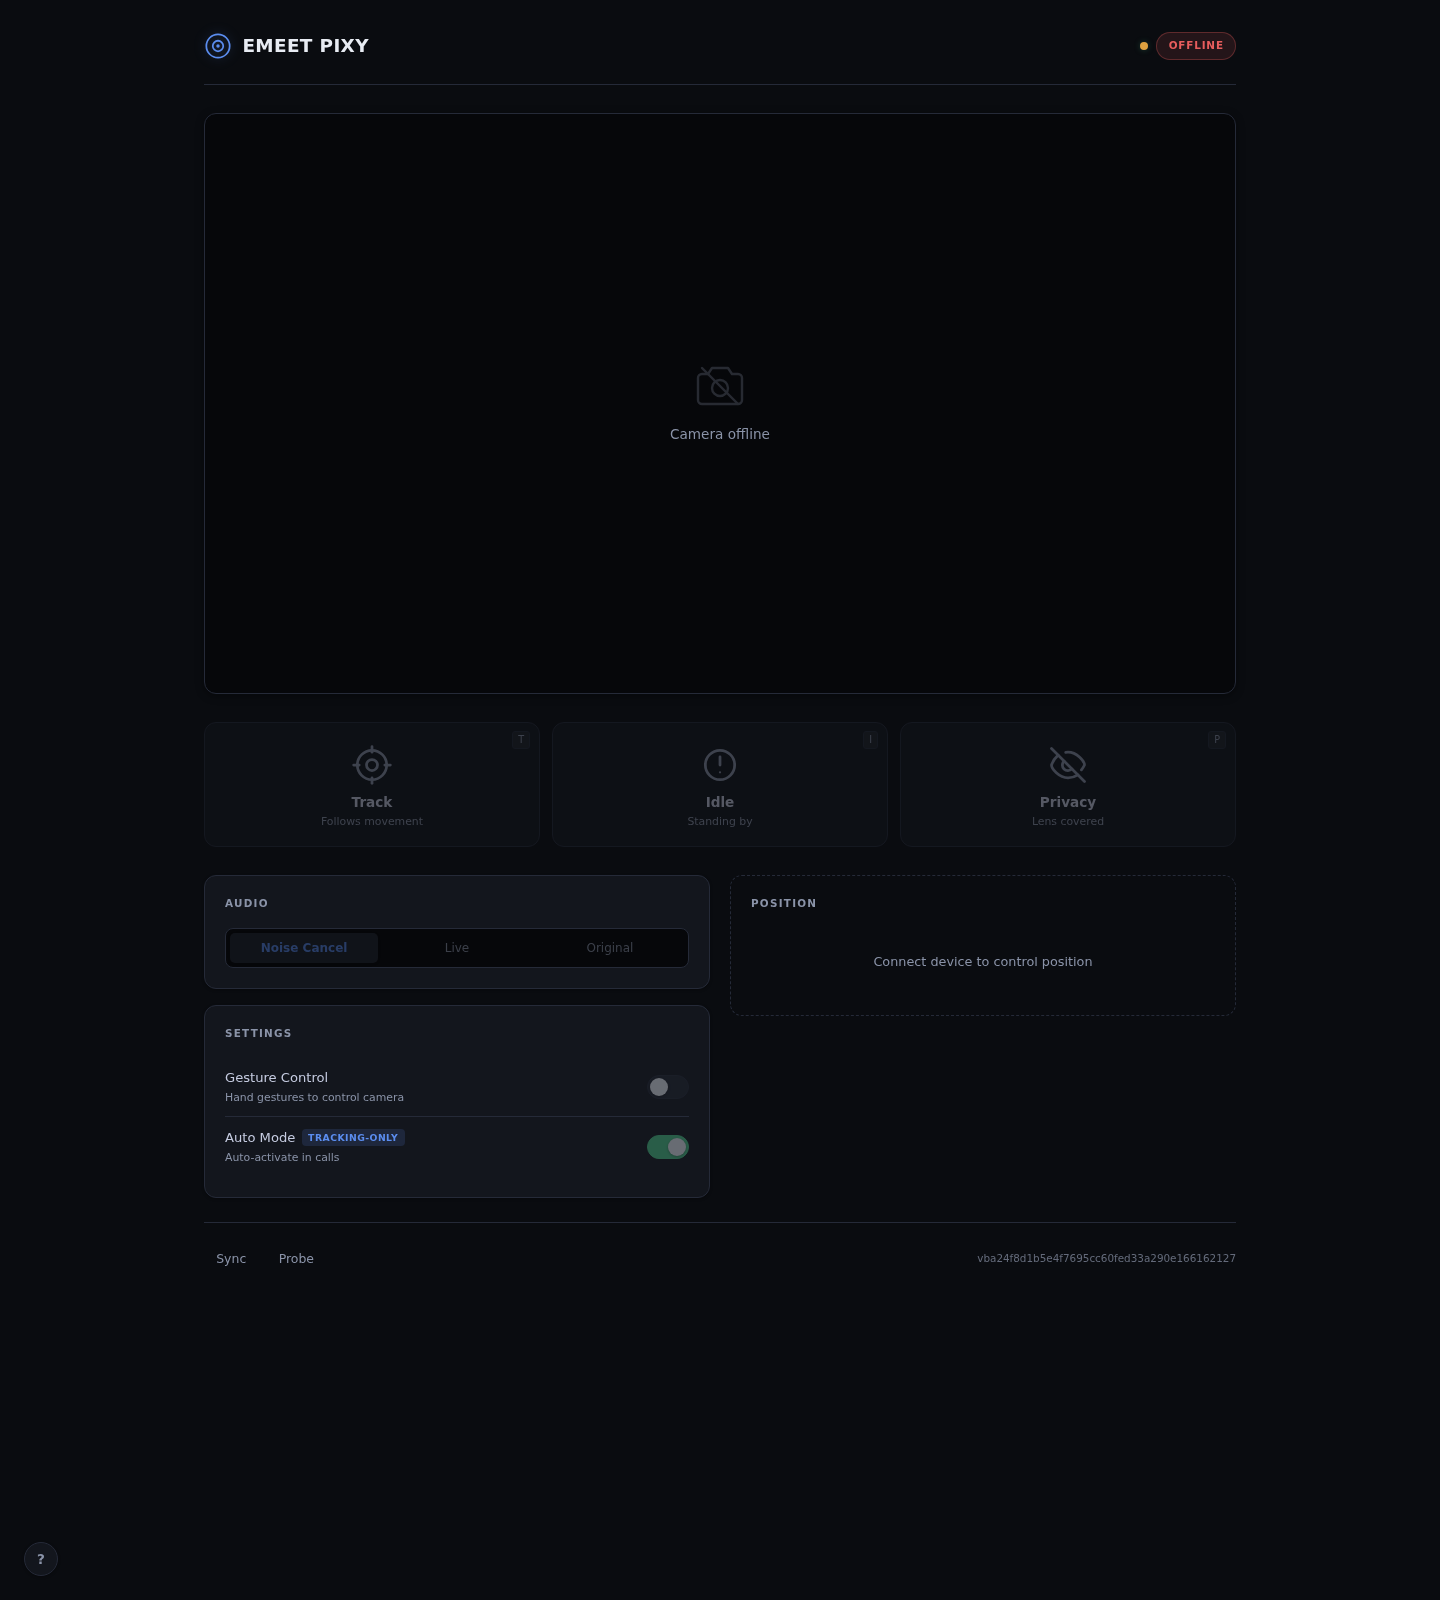Click the Idle card's I shortcut badge
This screenshot has height=1600, width=1440.
pyautogui.click(x=870, y=740)
